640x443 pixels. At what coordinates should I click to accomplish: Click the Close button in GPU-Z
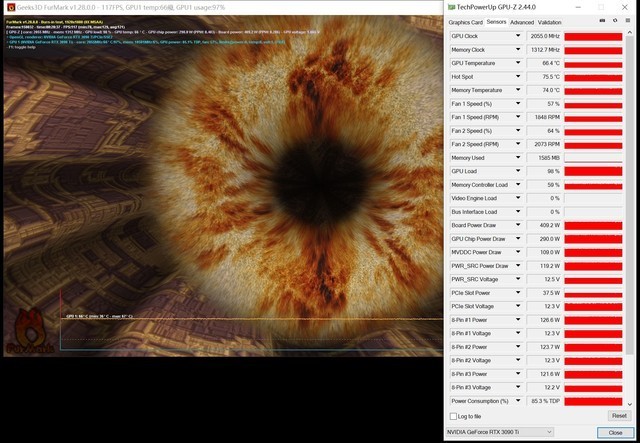coord(615,432)
